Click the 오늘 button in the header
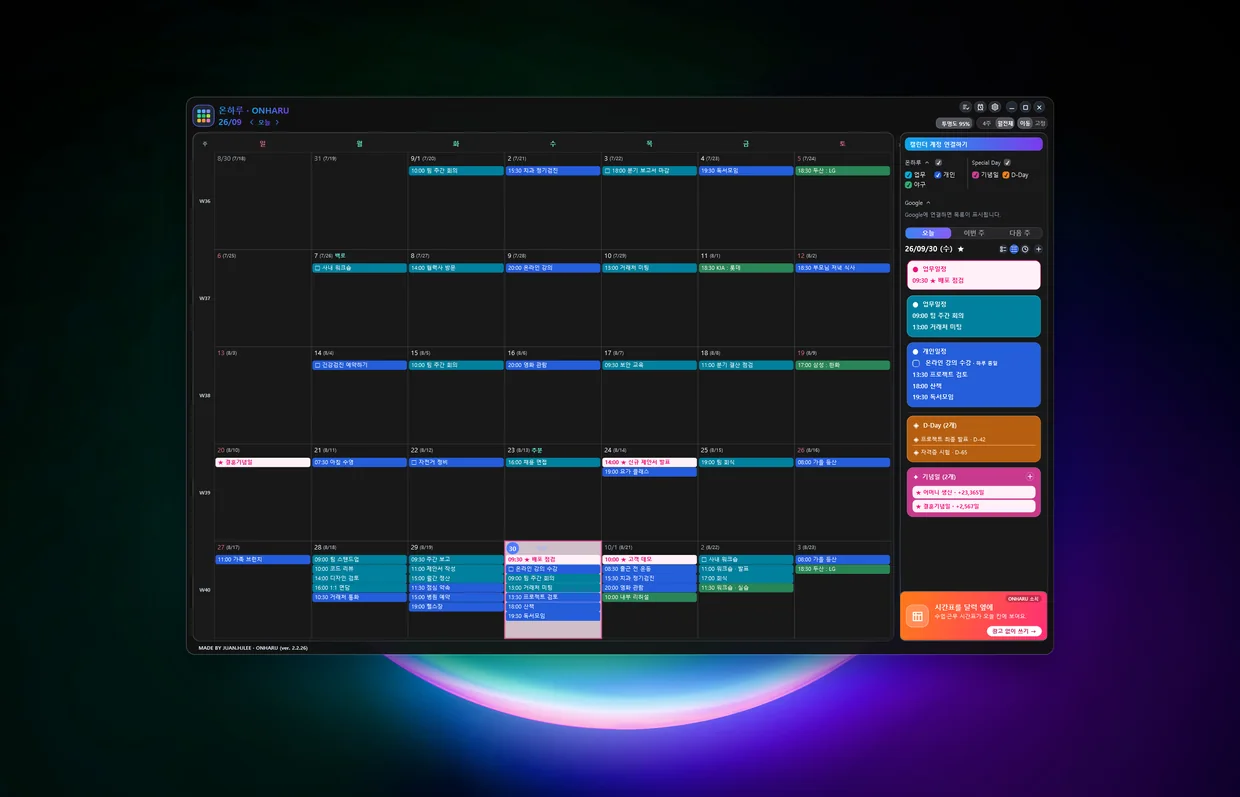Viewport: 1240px width, 797px height. (264, 123)
